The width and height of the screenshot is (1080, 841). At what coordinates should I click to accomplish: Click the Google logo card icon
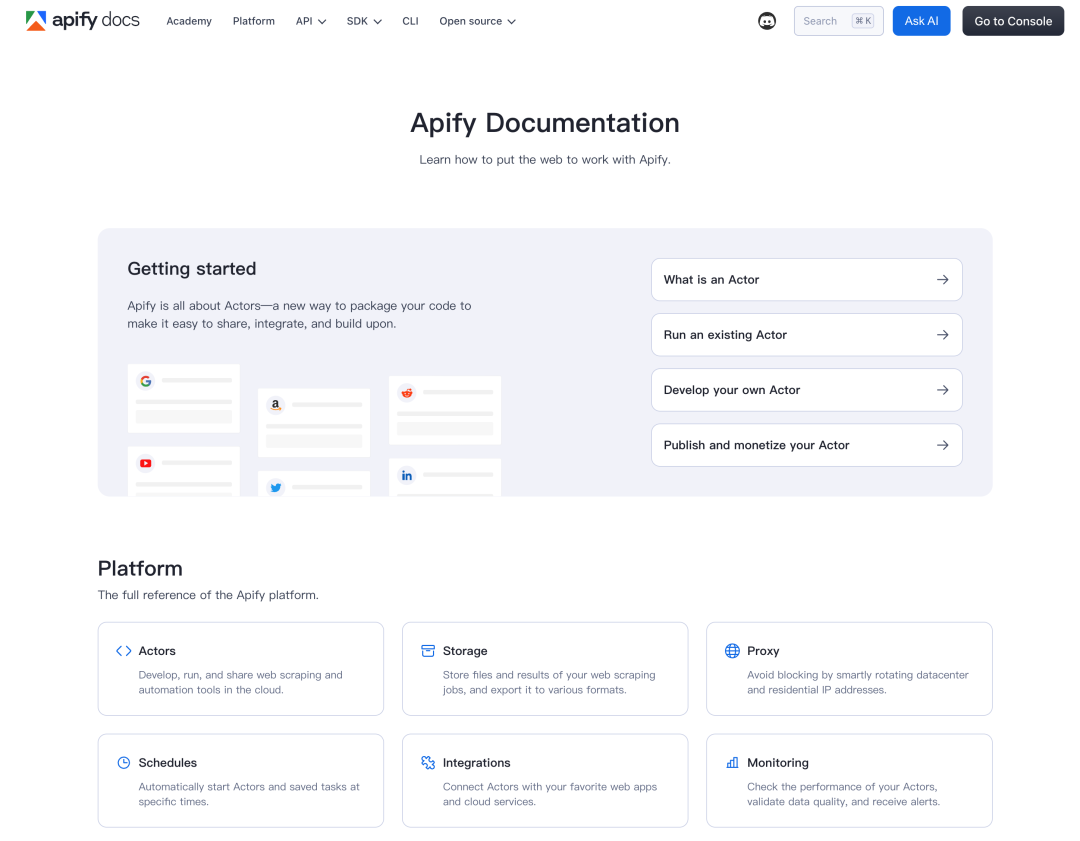(145, 381)
